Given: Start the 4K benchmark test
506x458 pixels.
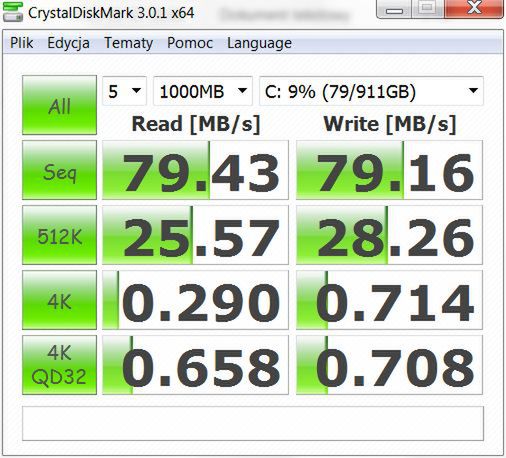Looking at the screenshot, I should (59, 300).
